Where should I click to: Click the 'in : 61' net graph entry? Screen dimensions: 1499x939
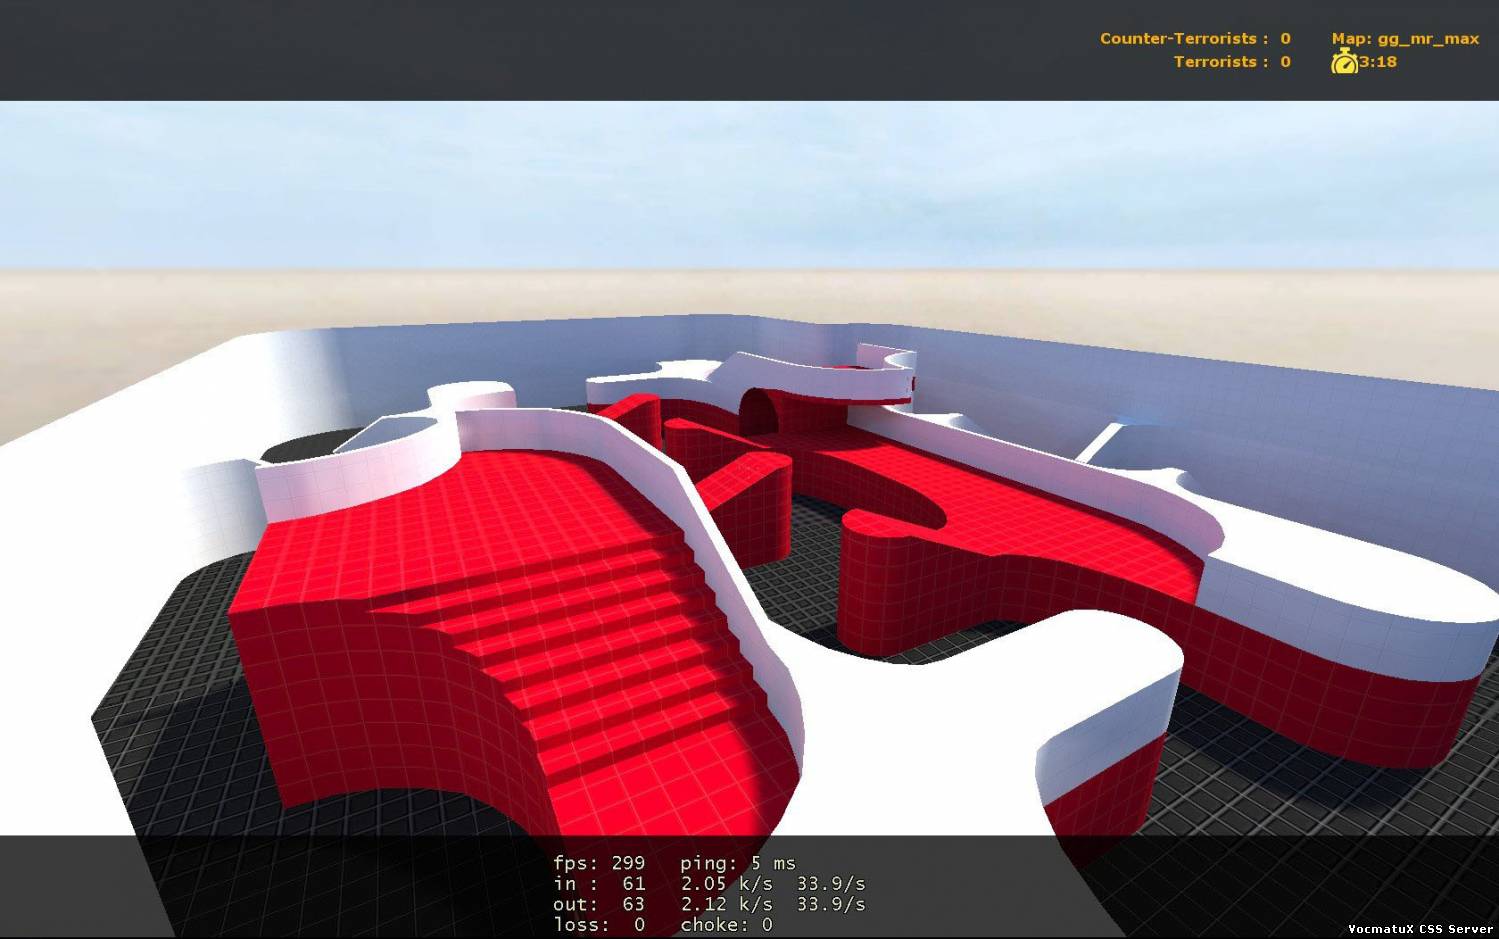click(599, 884)
